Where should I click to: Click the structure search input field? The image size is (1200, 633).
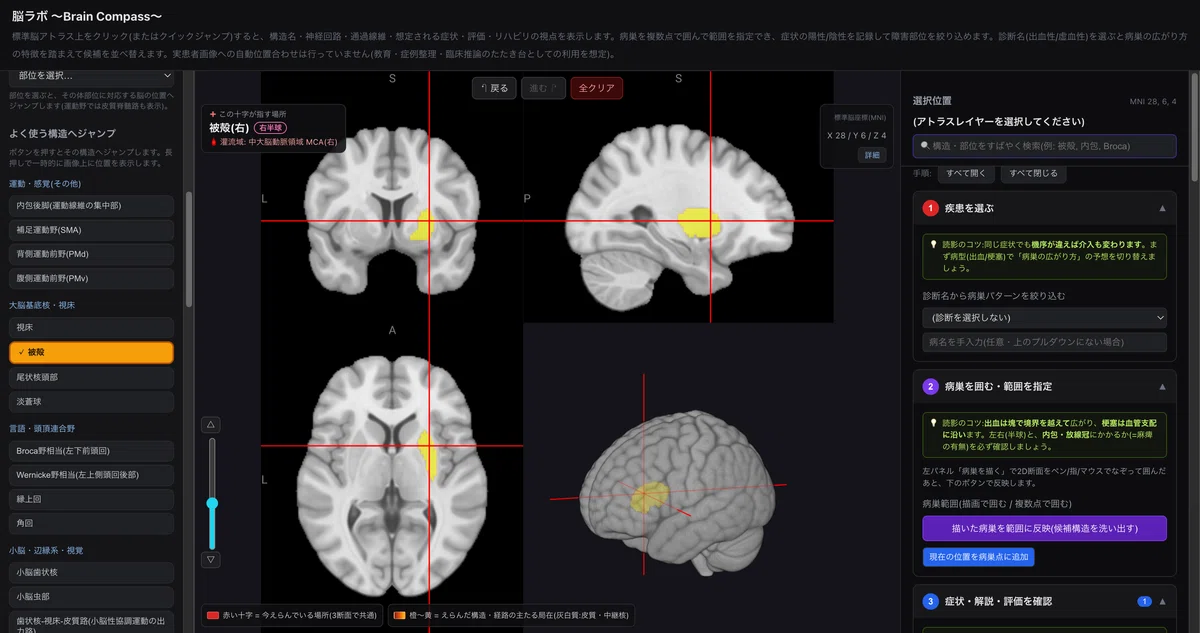(x=1044, y=146)
